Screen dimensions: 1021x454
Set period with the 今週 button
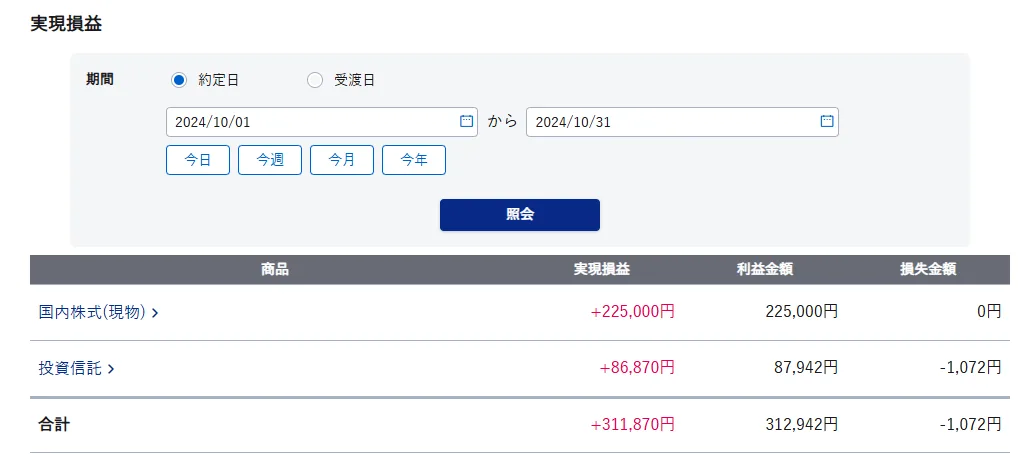[270, 160]
